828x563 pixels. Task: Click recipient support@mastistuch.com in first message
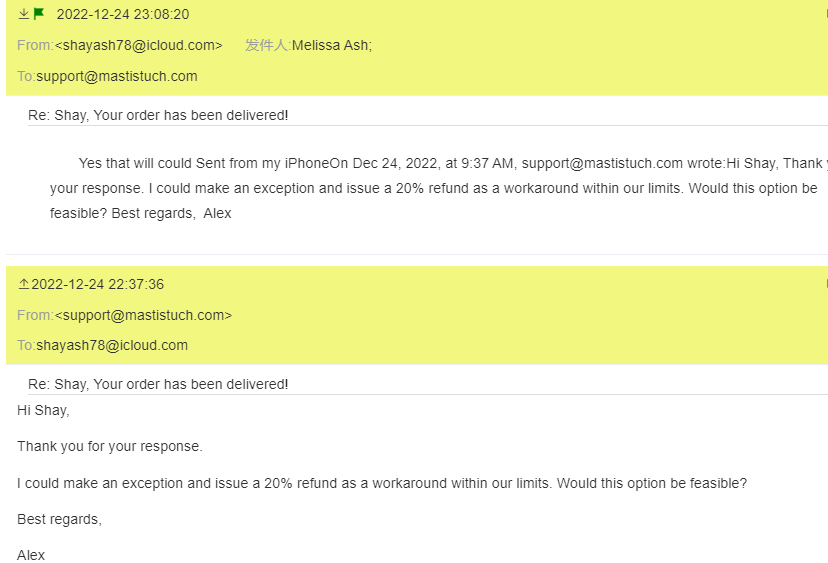tap(117, 76)
